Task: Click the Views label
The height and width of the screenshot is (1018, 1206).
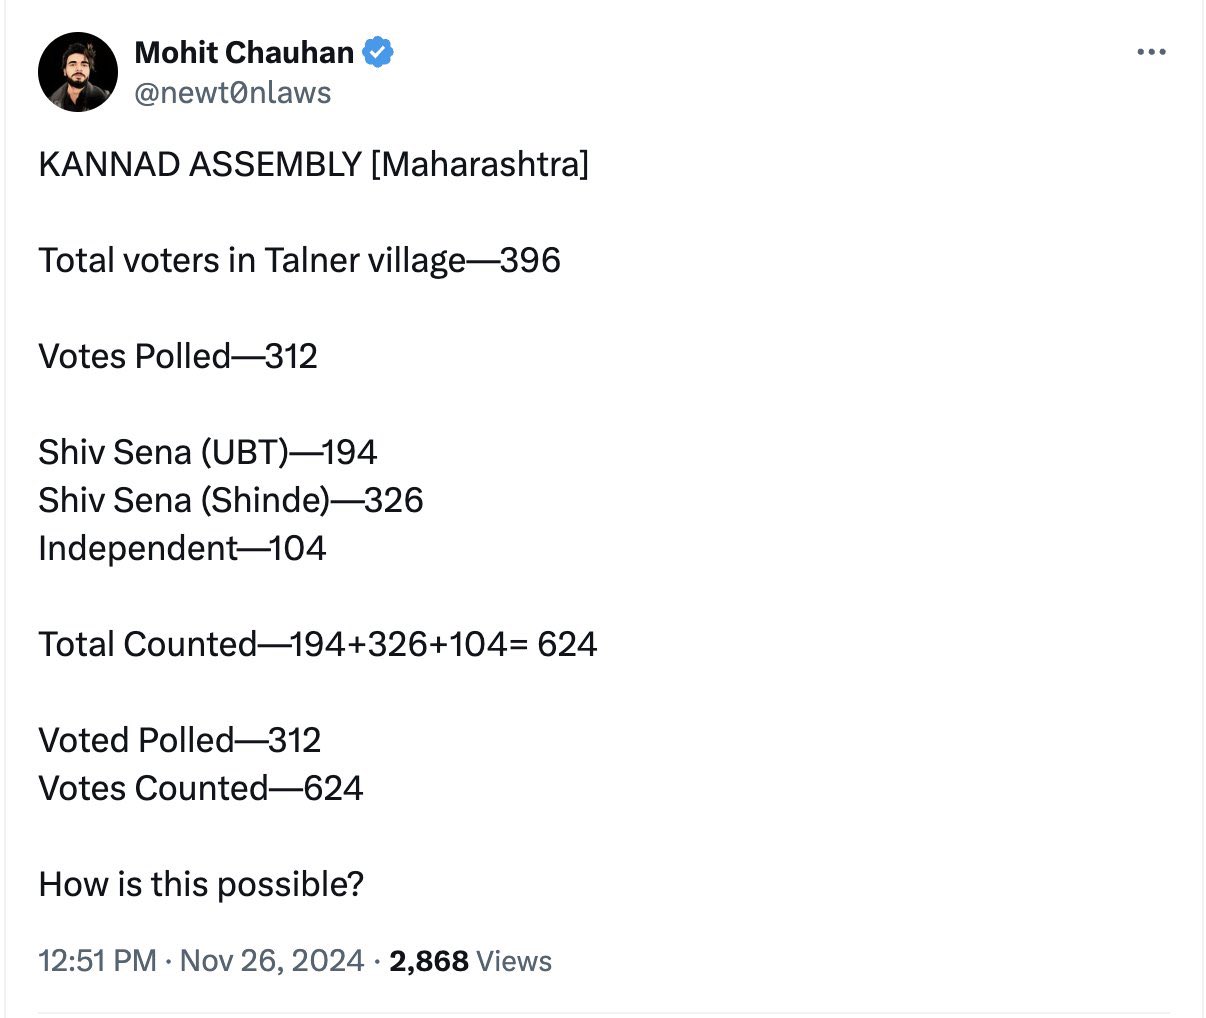Action: click(x=514, y=961)
